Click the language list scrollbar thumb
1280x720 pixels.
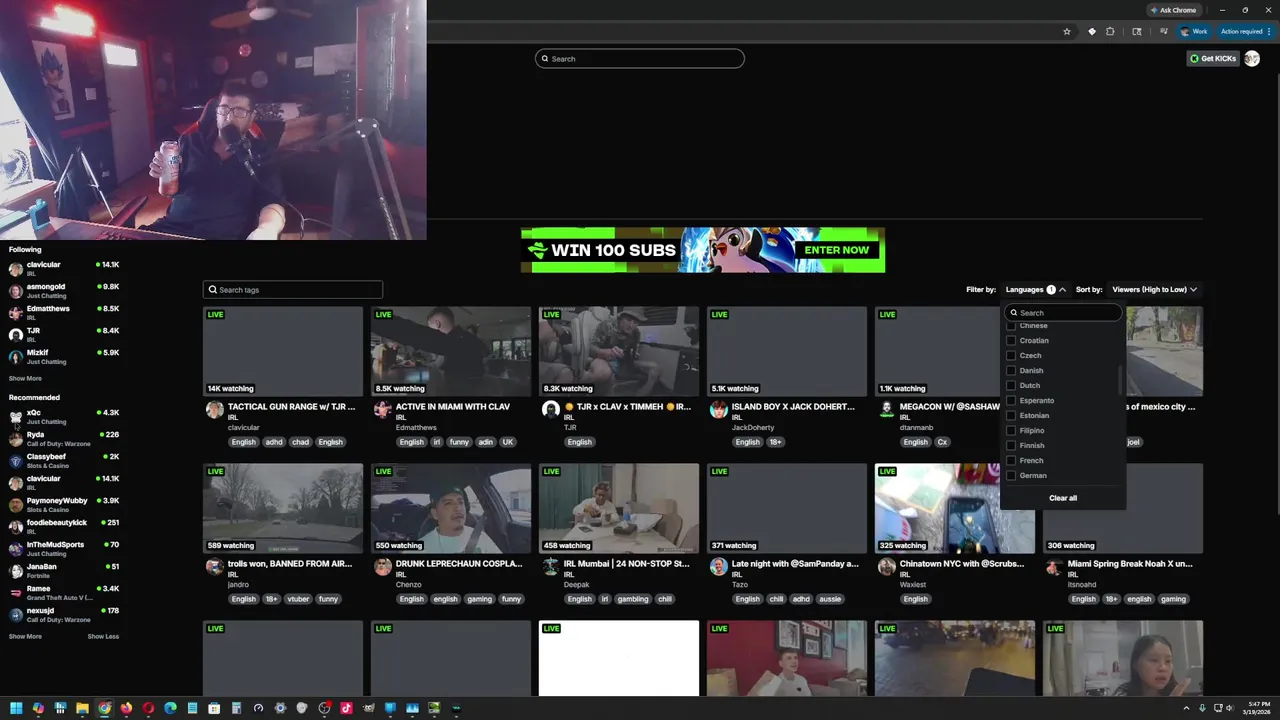coord(1120,380)
